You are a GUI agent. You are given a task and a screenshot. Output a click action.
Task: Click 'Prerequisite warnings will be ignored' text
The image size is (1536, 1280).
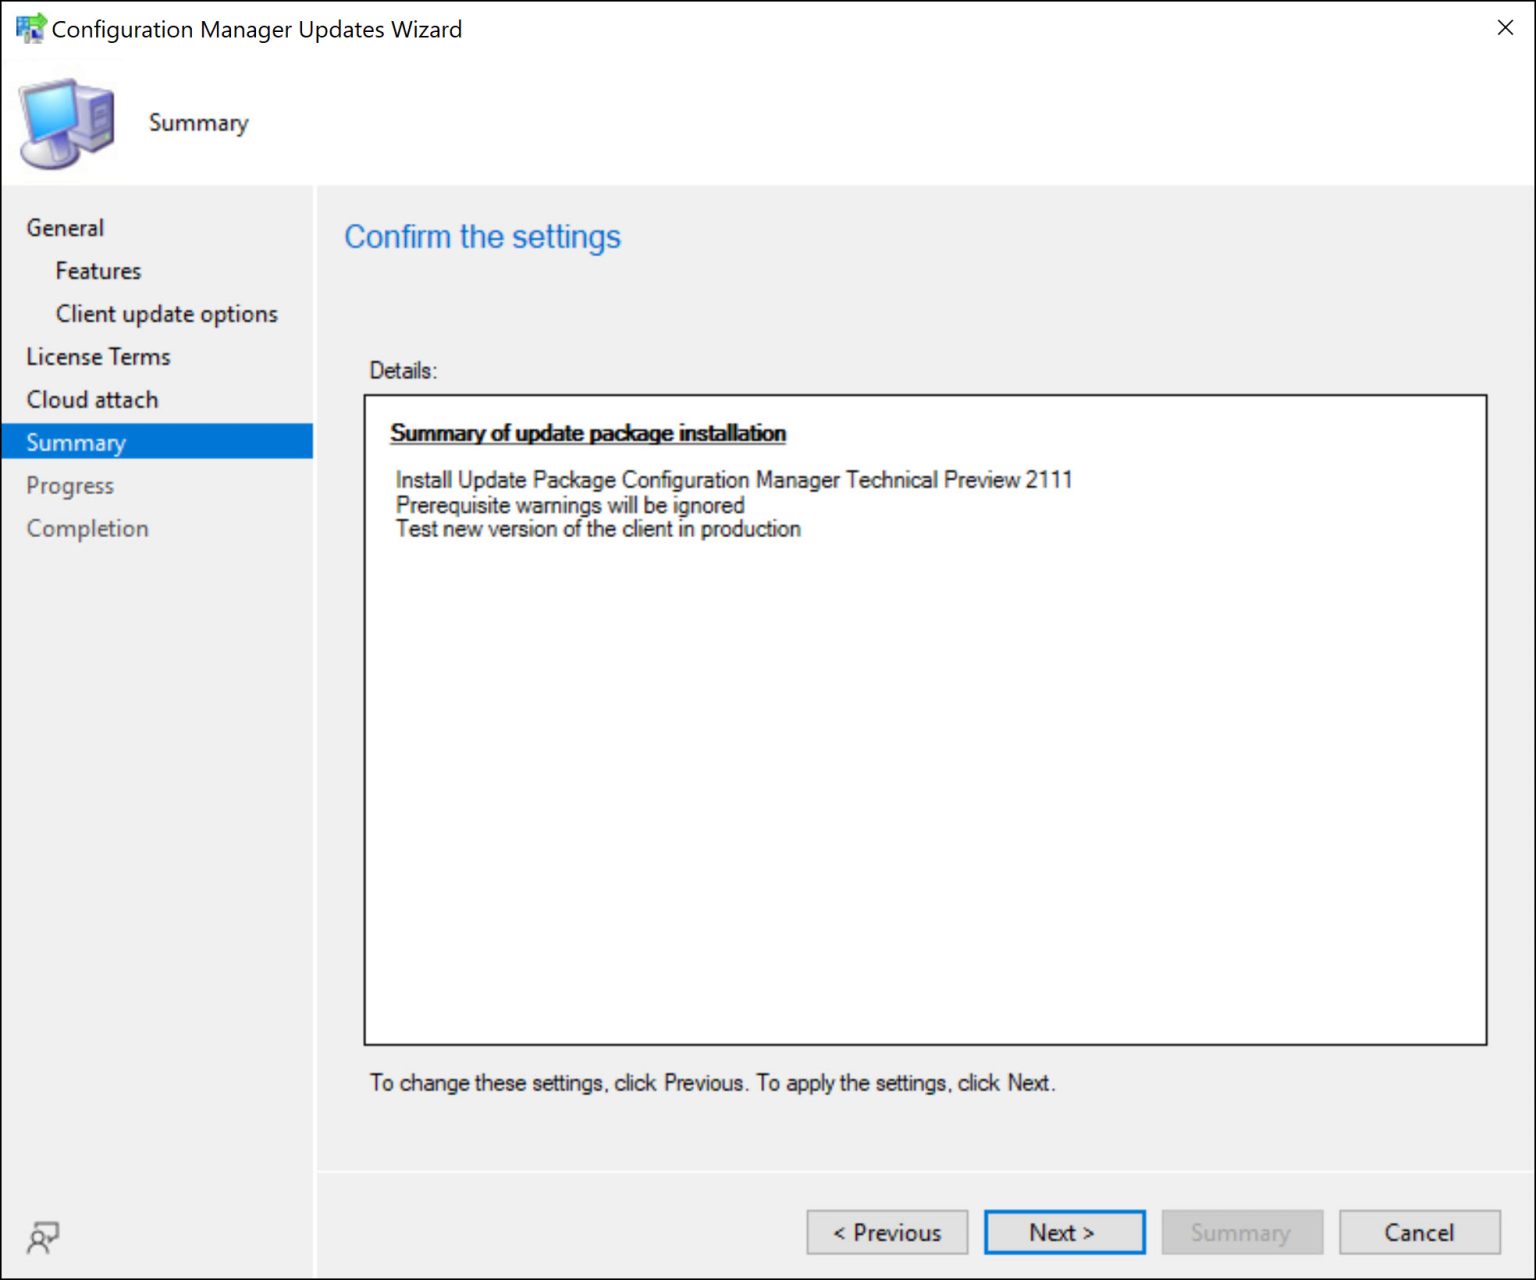[570, 505]
